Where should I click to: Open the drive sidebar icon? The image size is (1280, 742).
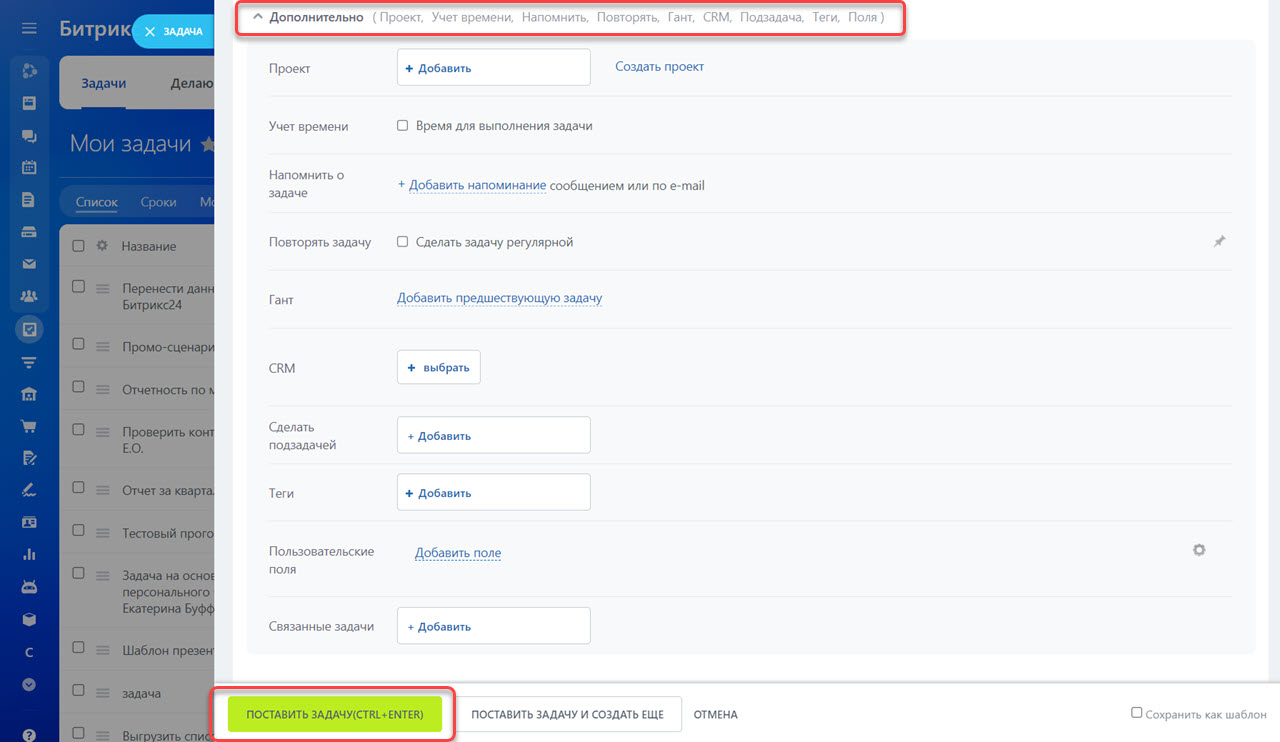[x=29, y=232]
